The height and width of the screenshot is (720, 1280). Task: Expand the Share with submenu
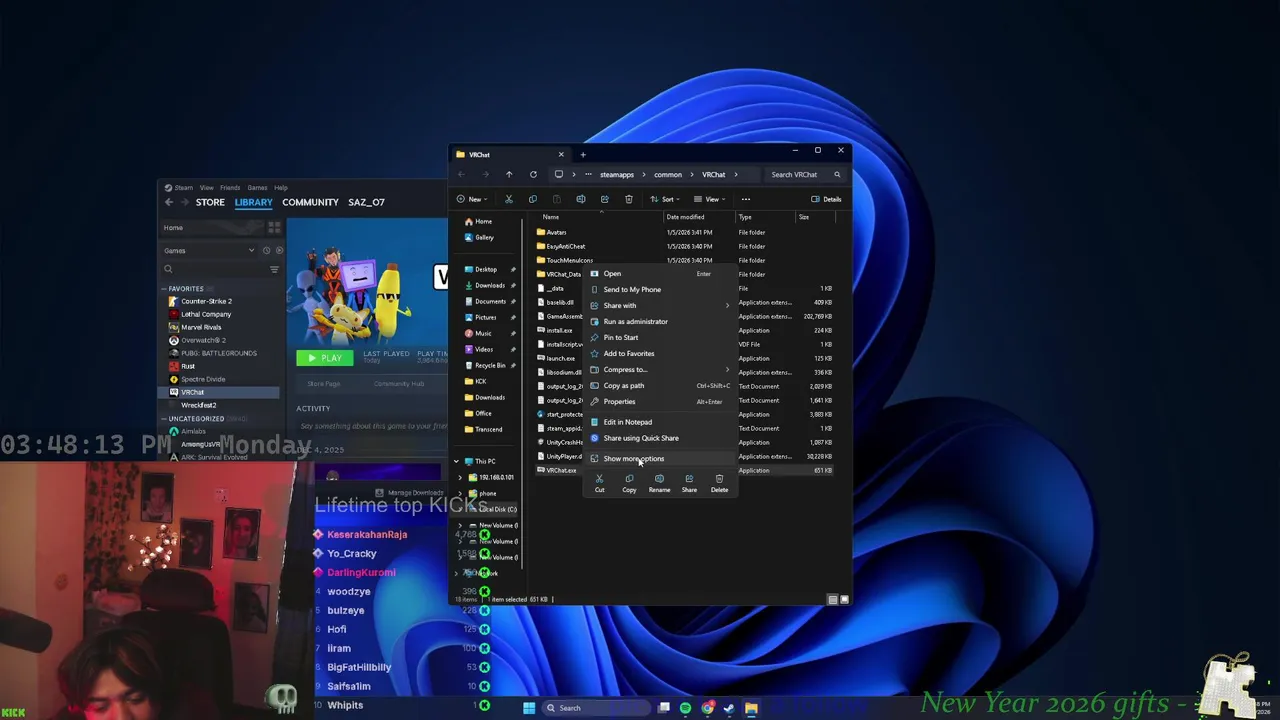(660, 305)
